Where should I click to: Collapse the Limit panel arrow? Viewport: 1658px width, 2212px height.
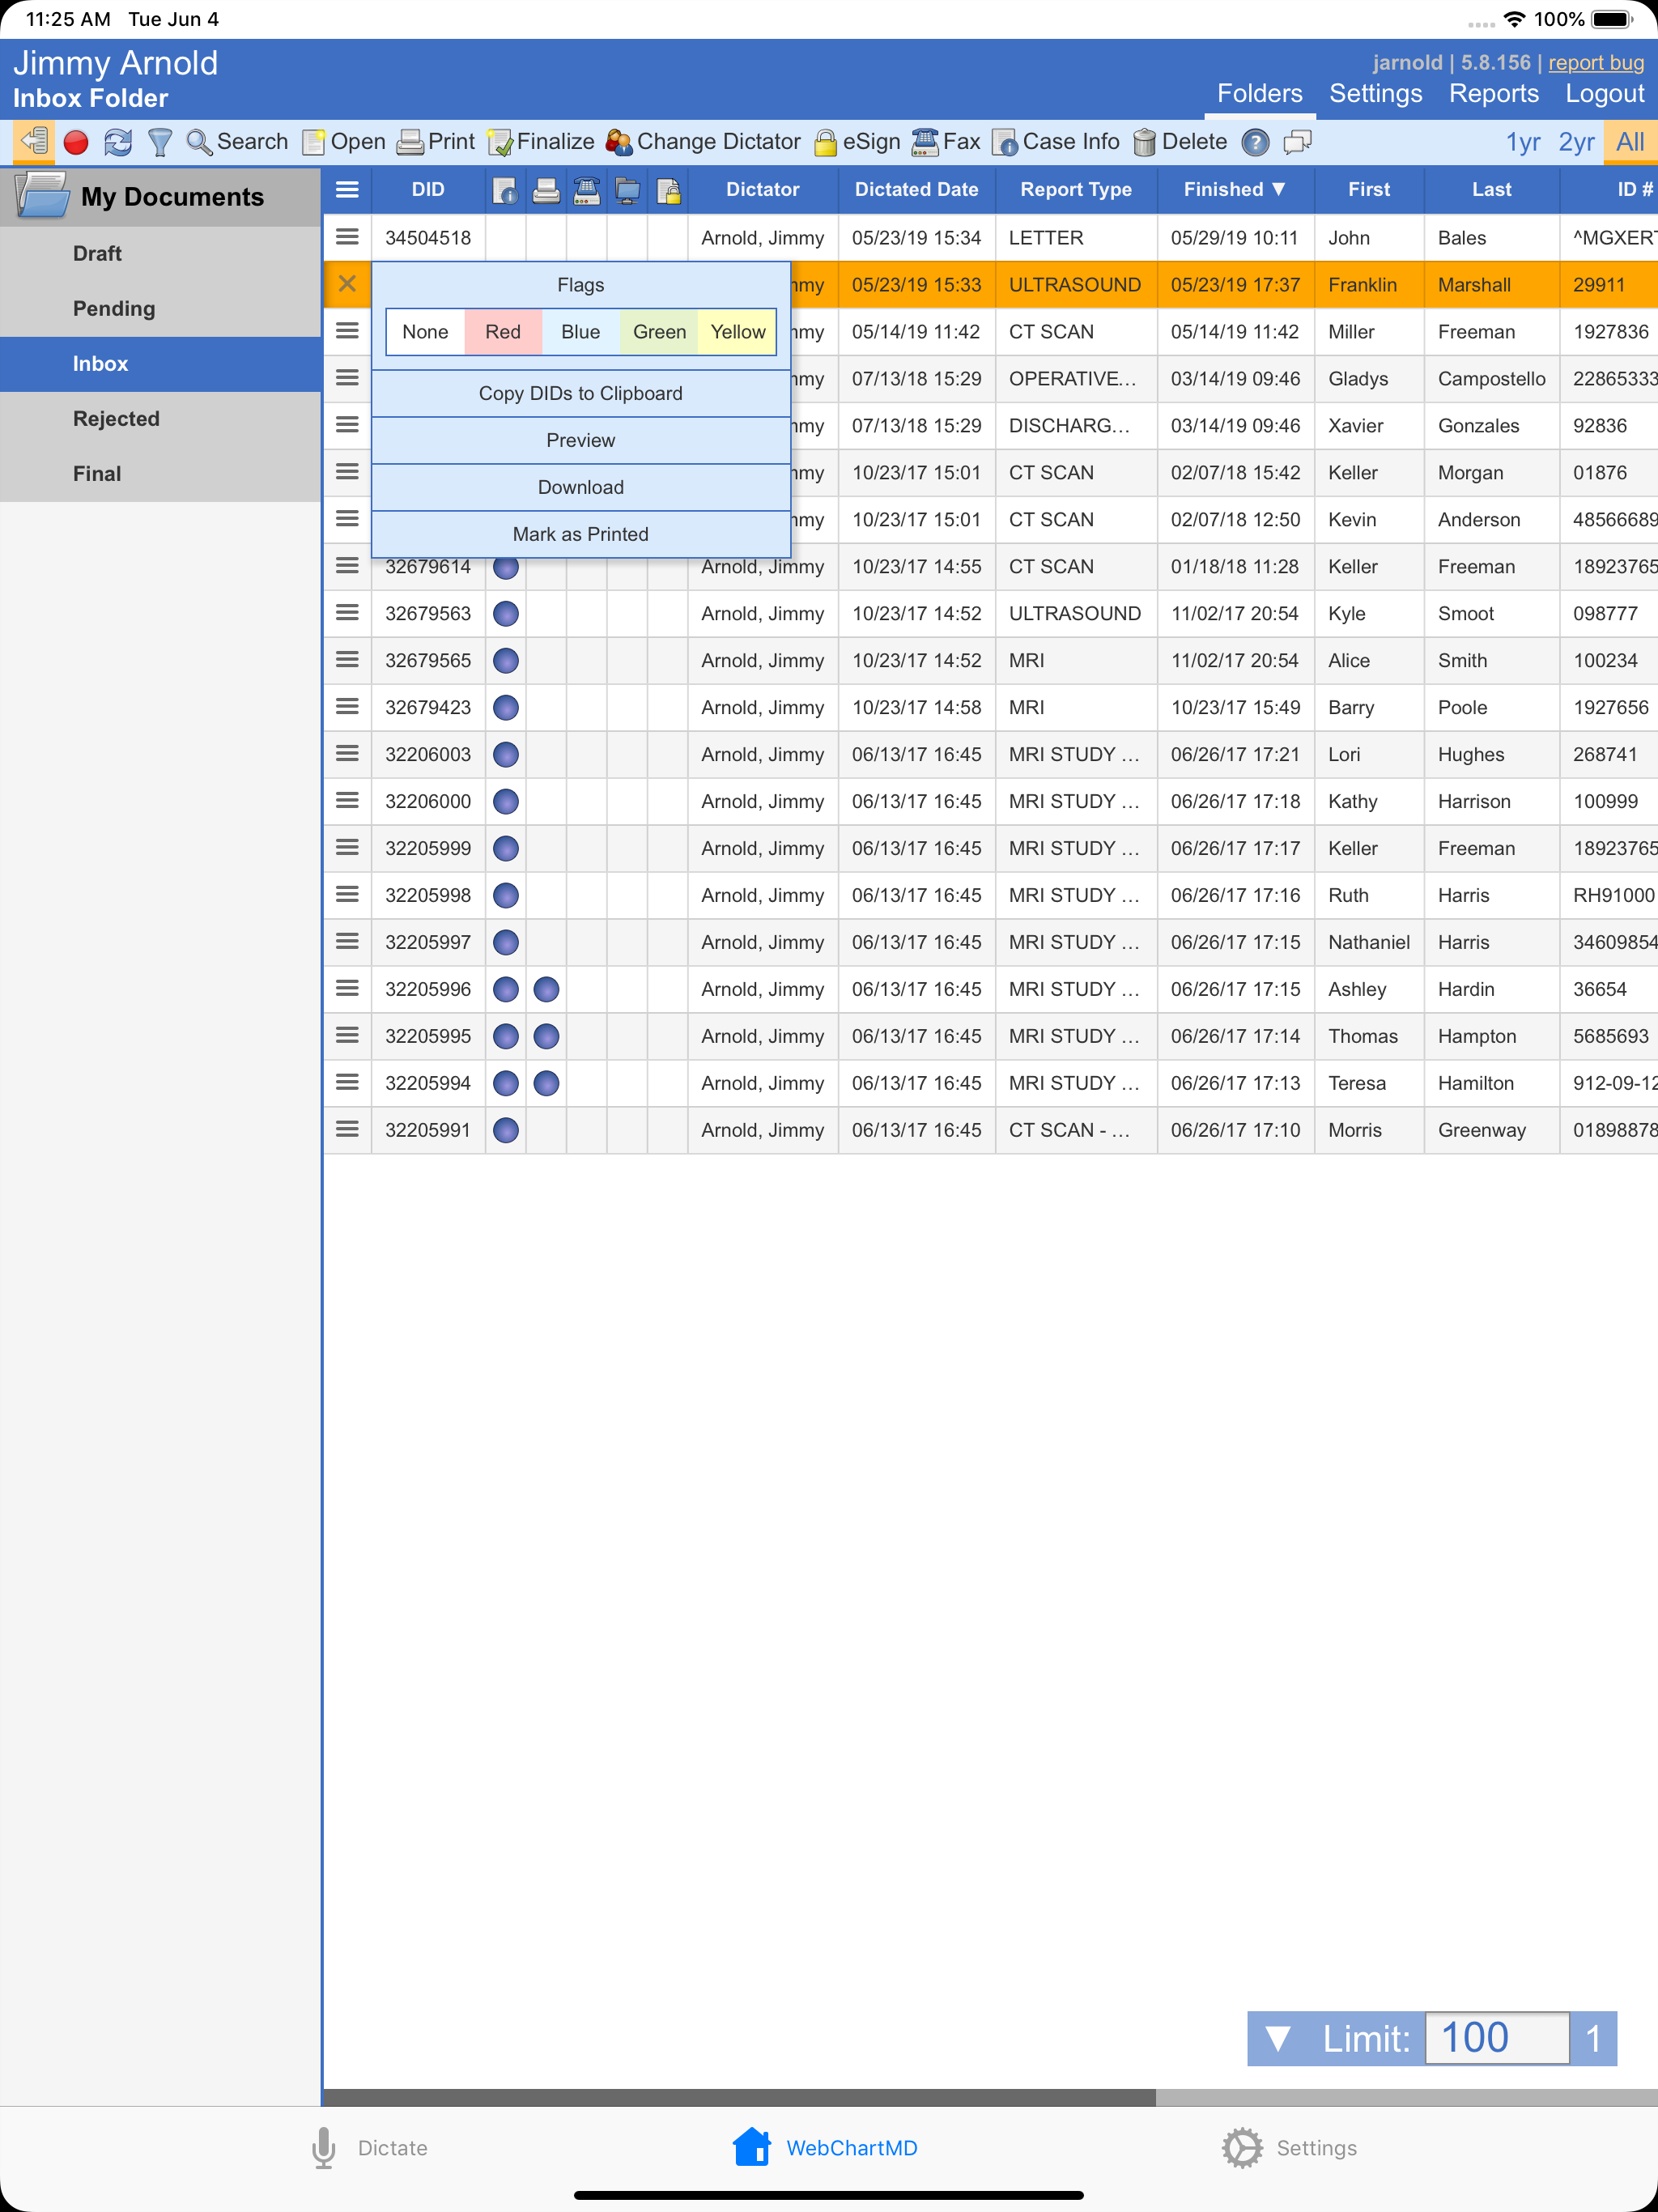pyautogui.click(x=1277, y=2038)
